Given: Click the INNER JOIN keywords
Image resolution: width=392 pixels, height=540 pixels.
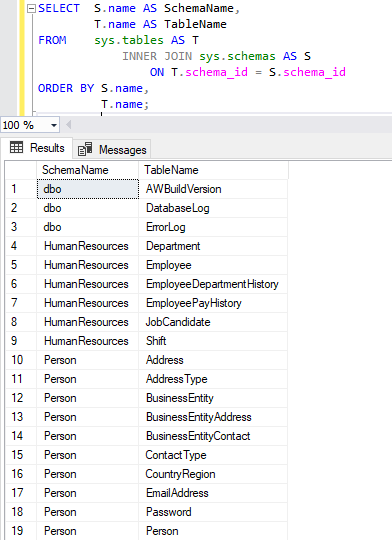Looking at the screenshot, I should pyautogui.click(x=157, y=56).
